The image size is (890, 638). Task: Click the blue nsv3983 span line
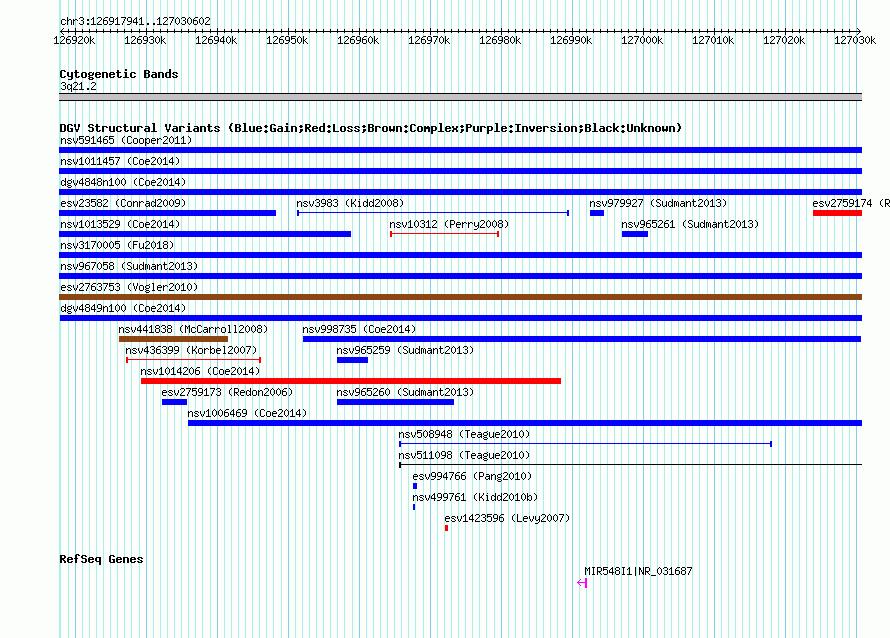pos(433,213)
